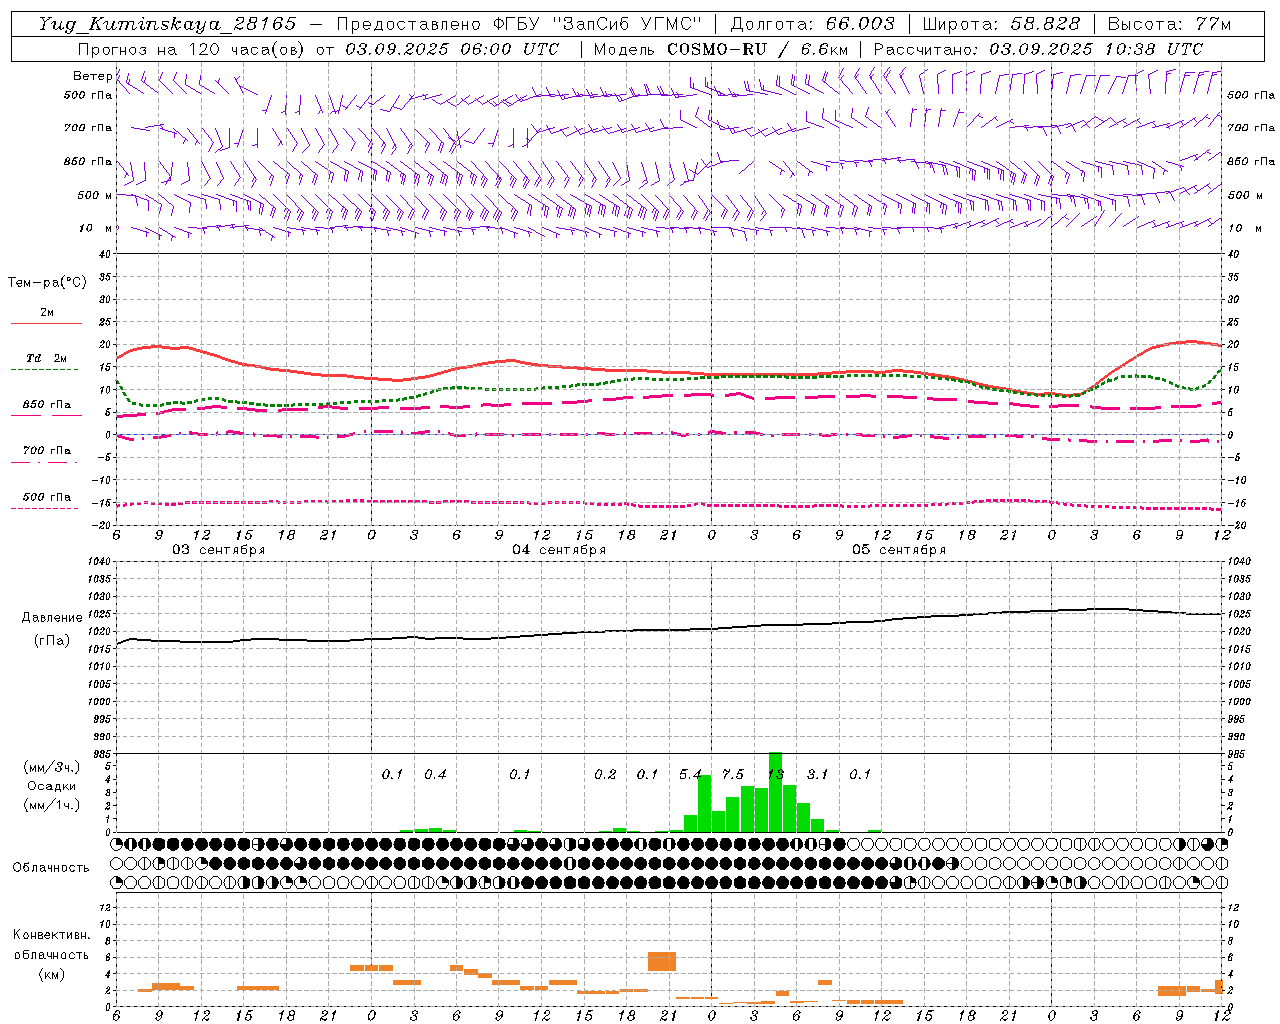This screenshot has width=1280, height=1024.
Task: Click the Облачность cloud cover label
Action: tap(51, 868)
